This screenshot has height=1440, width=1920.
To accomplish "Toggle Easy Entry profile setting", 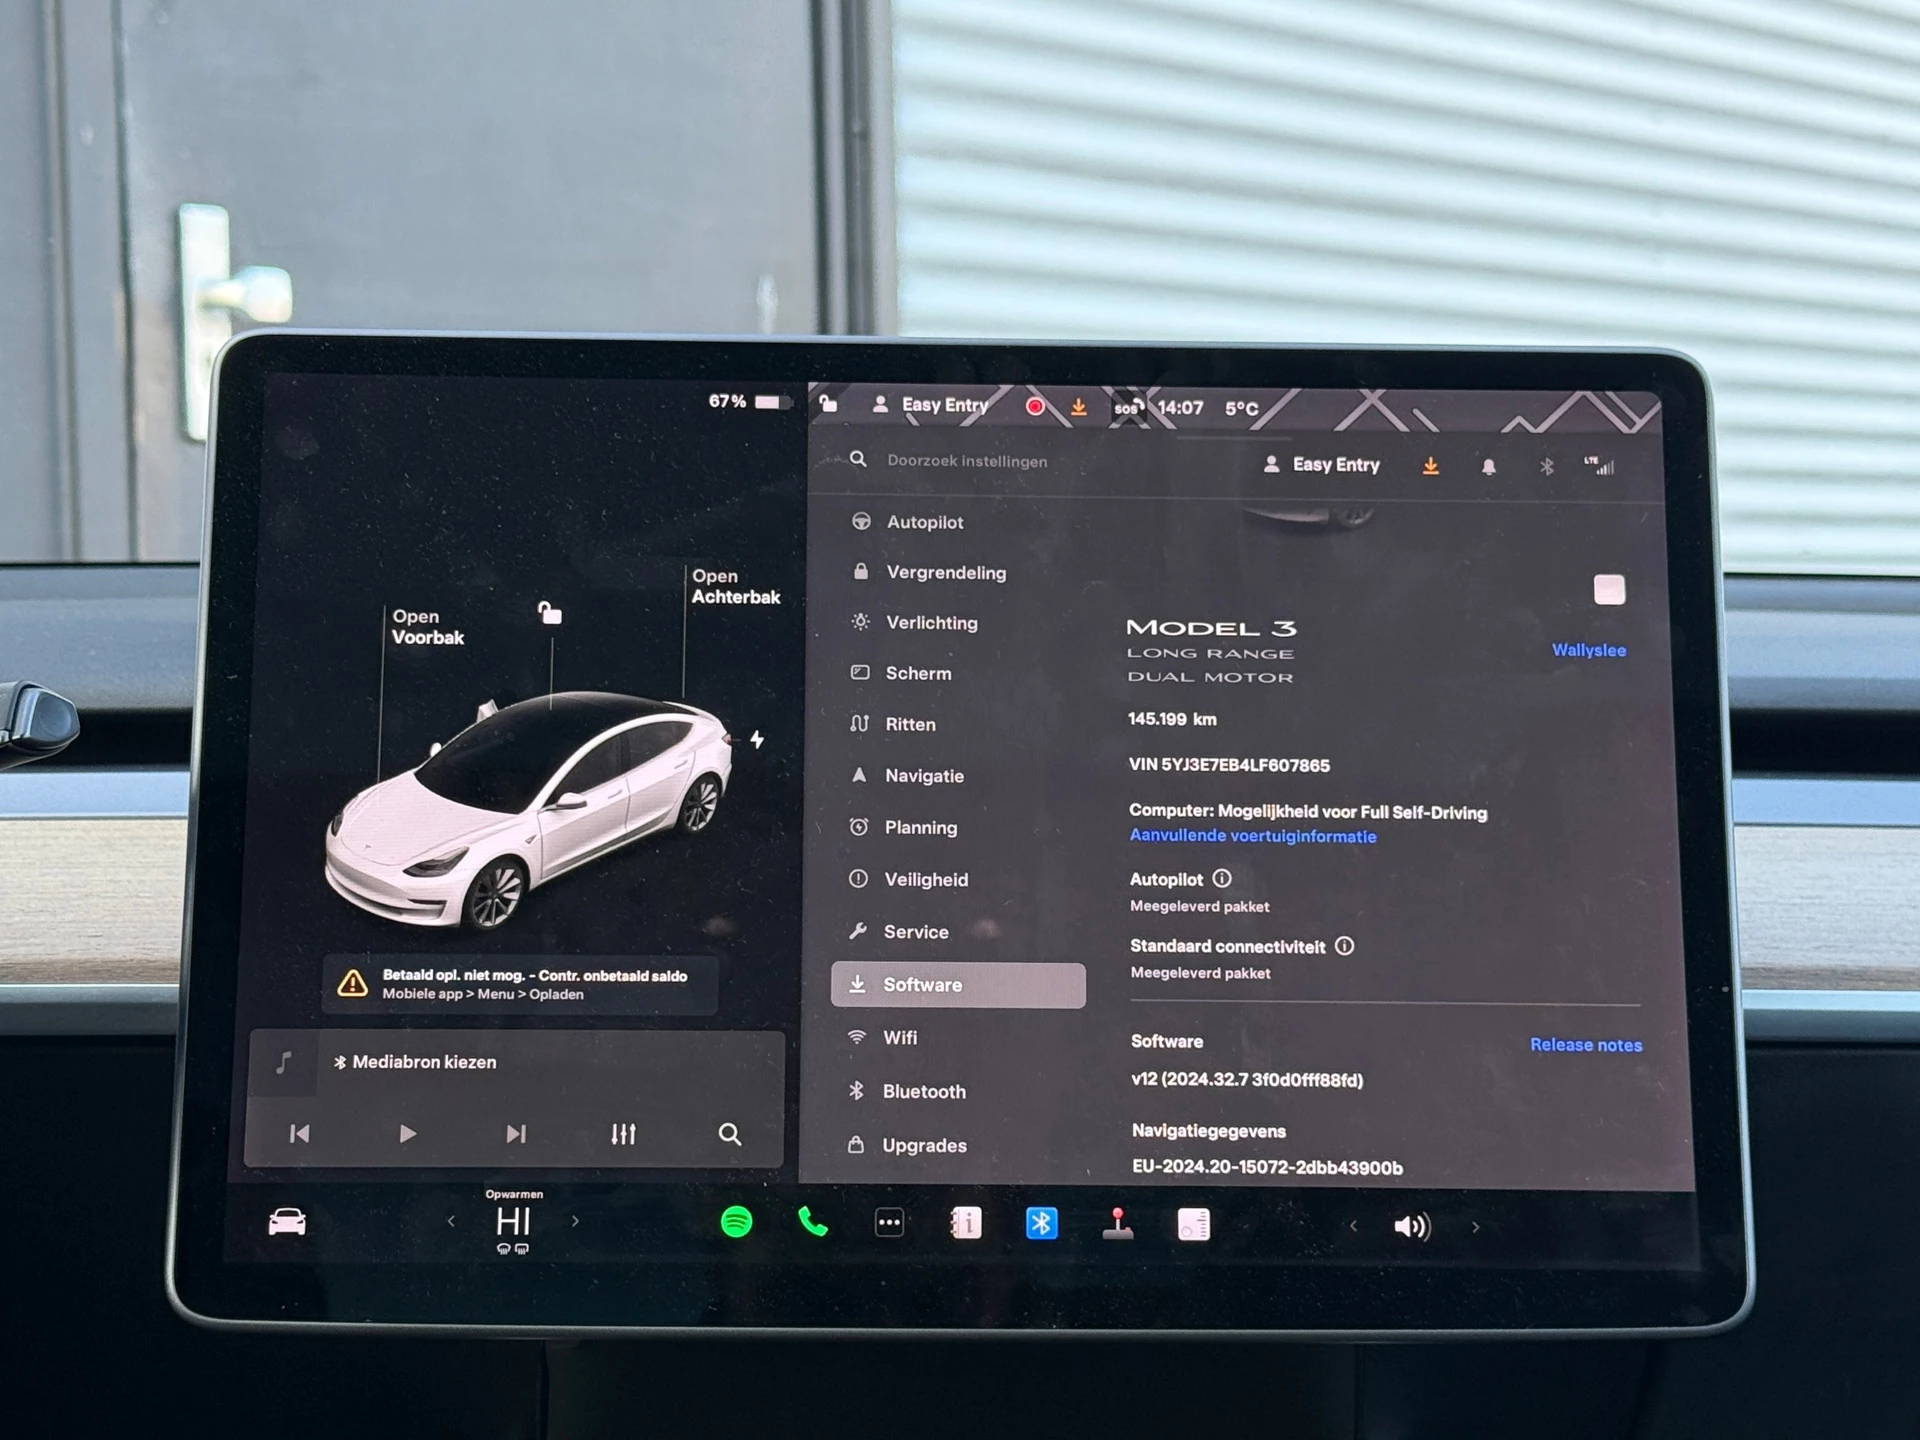I will 1327,464.
